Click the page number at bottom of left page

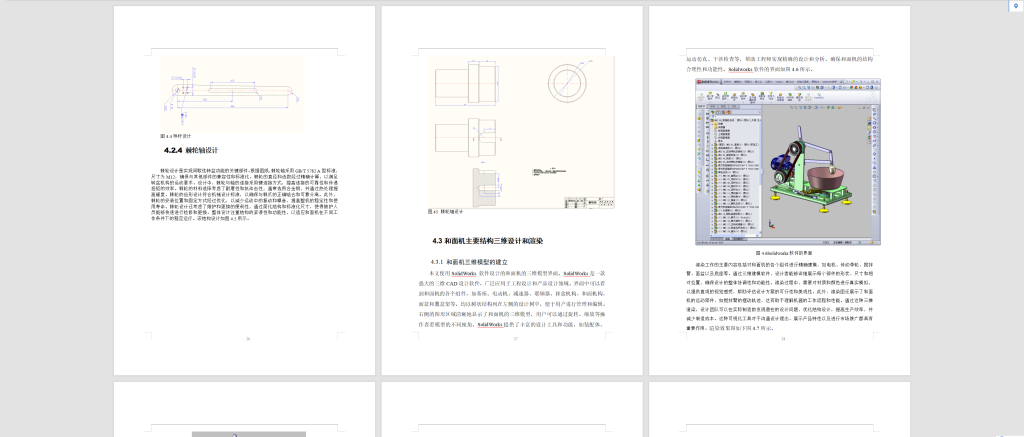pyautogui.click(x=248, y=338)
